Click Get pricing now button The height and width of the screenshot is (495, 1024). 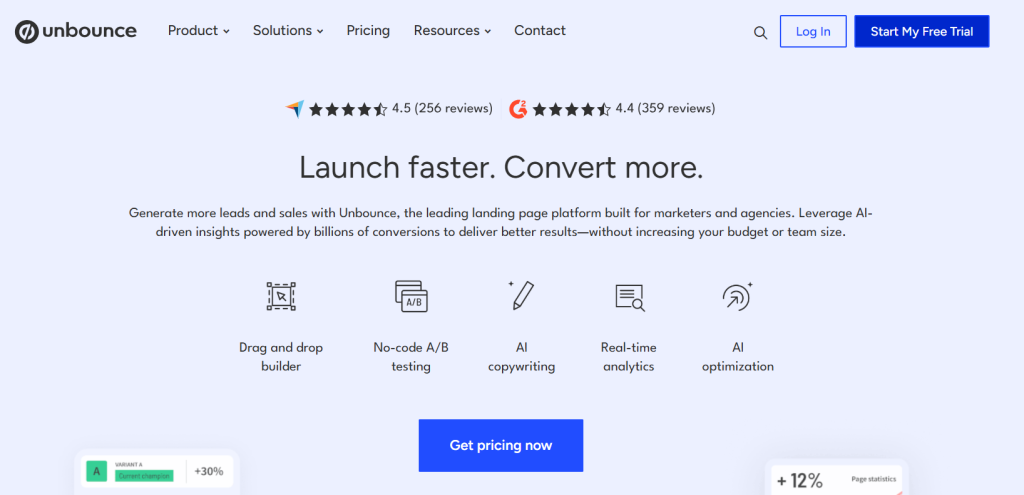pyautogui.click(x=501, y=445)
